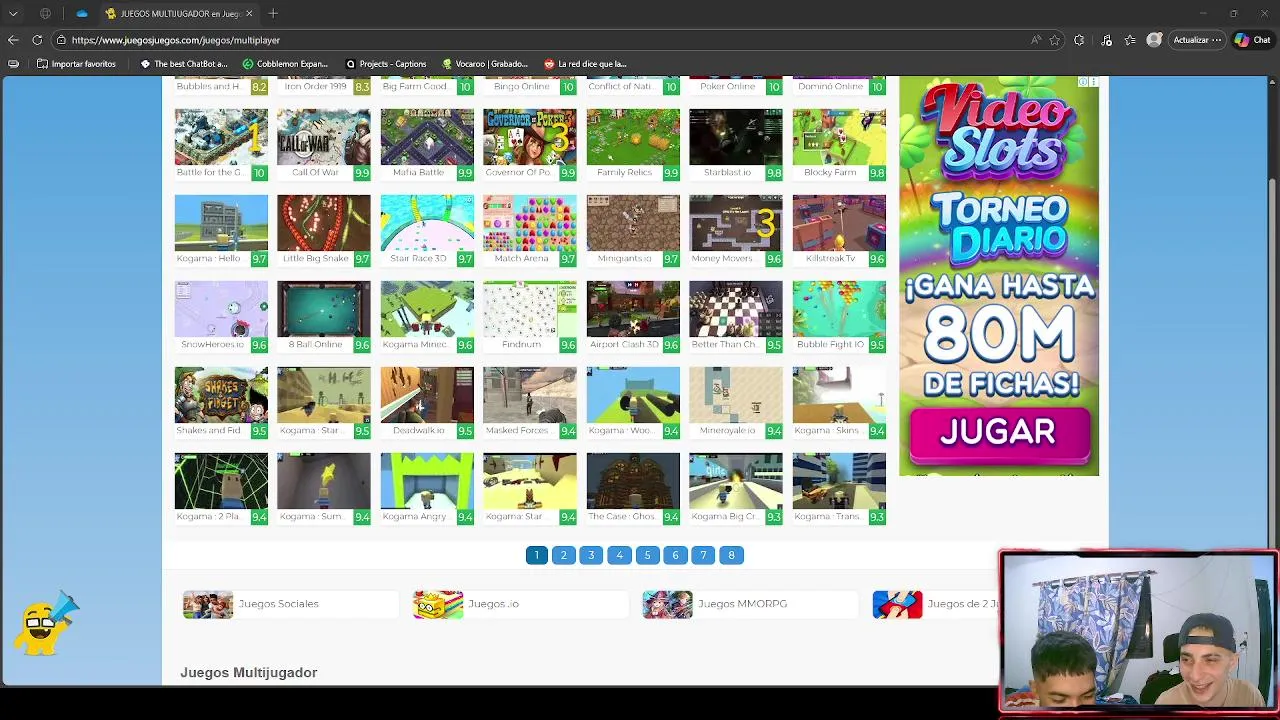Open the Juegos .io category
Viewport: 1280px width, 720px height.
coord(520,604)
